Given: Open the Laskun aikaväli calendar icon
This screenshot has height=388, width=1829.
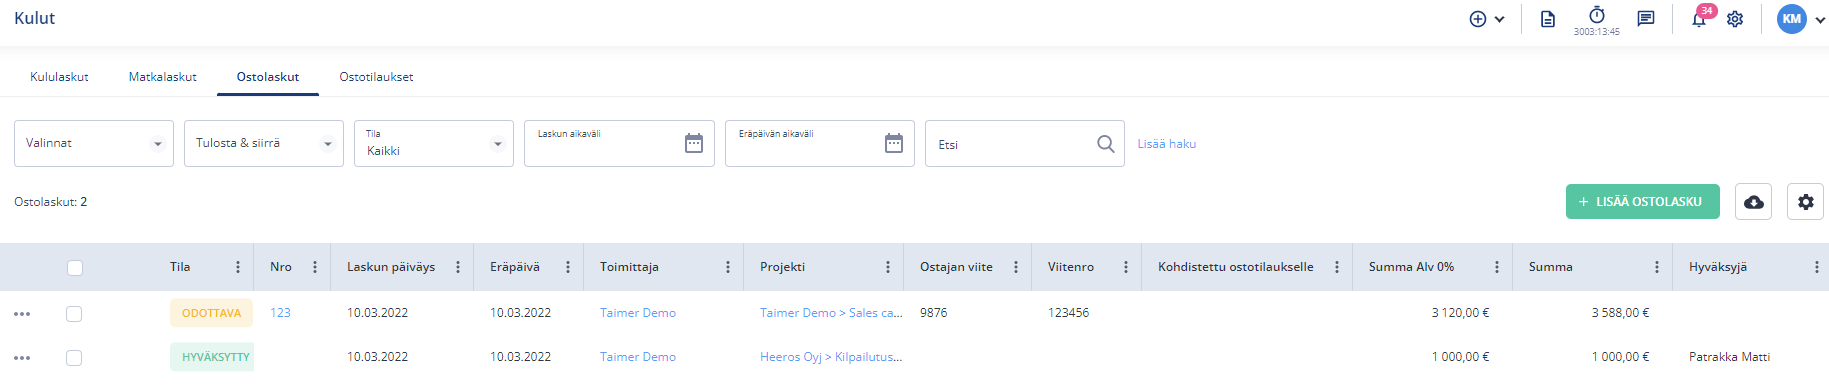Looking at the screenshot, I should (694, 144).
